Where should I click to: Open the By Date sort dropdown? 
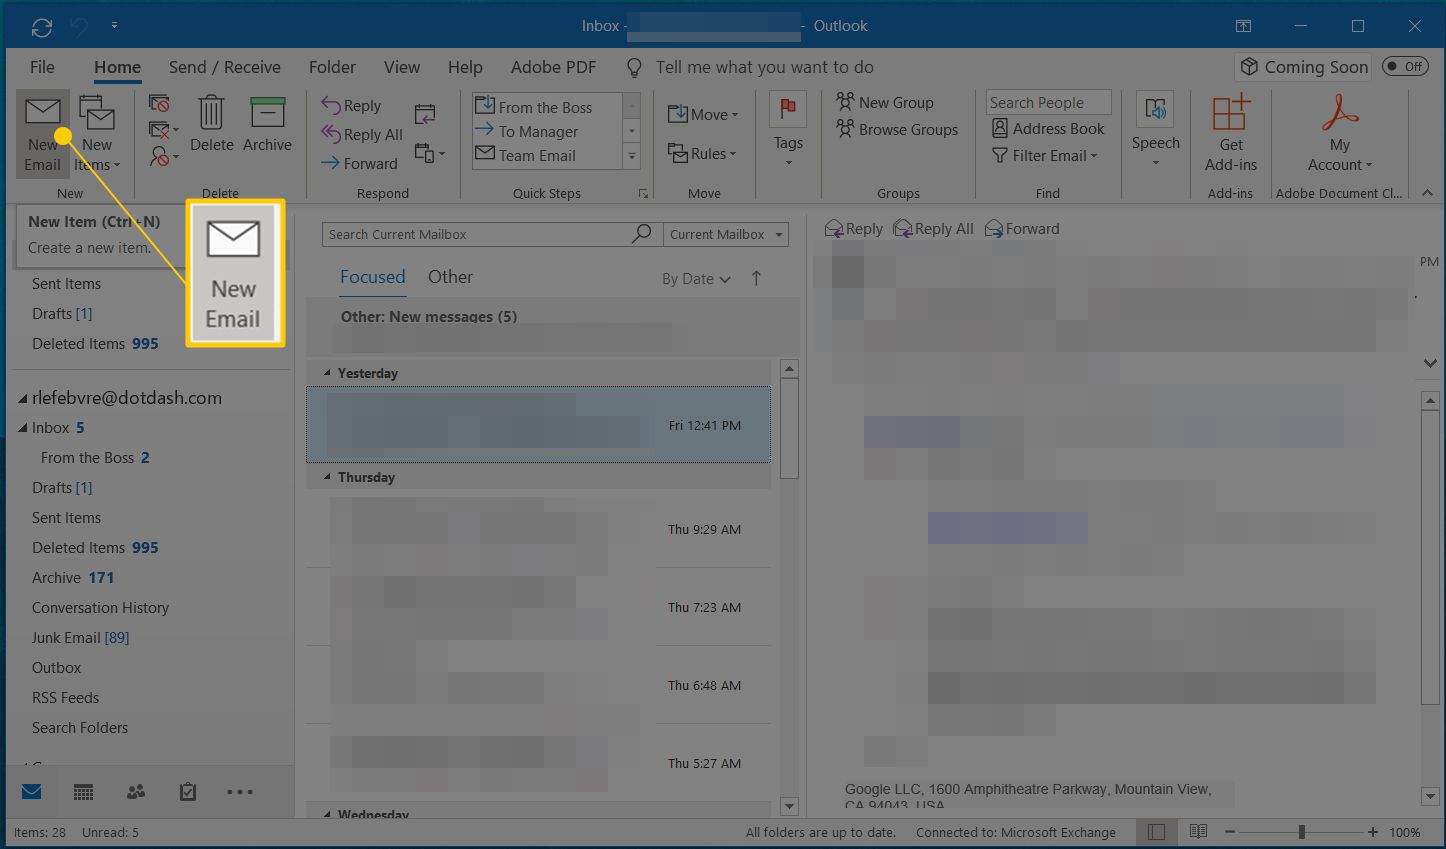[x=696, y=279]
